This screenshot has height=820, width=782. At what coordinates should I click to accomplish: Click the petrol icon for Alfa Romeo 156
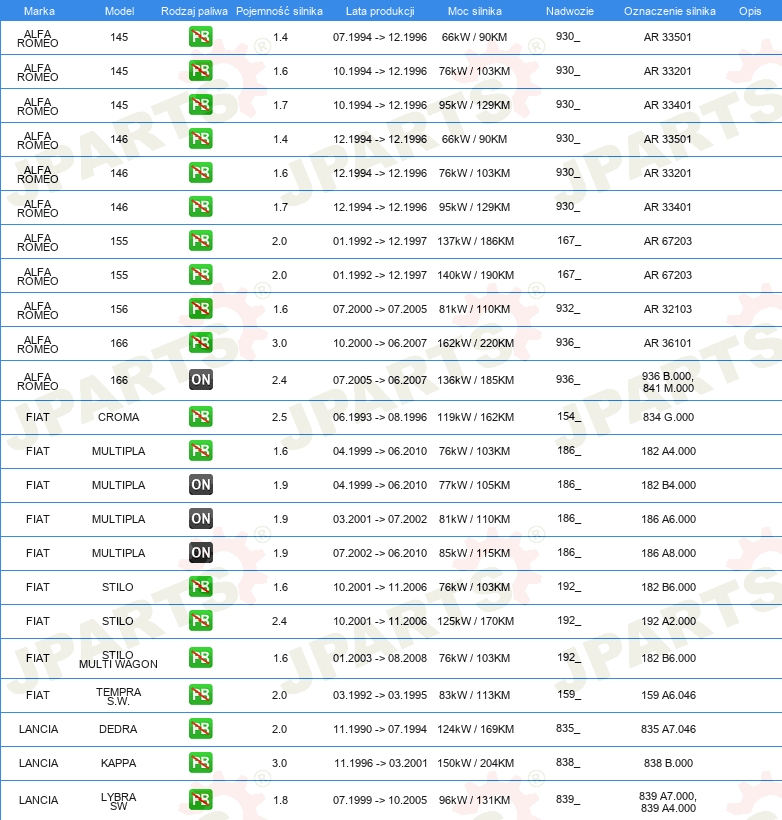pyautogui.click(x=201, y=309)
